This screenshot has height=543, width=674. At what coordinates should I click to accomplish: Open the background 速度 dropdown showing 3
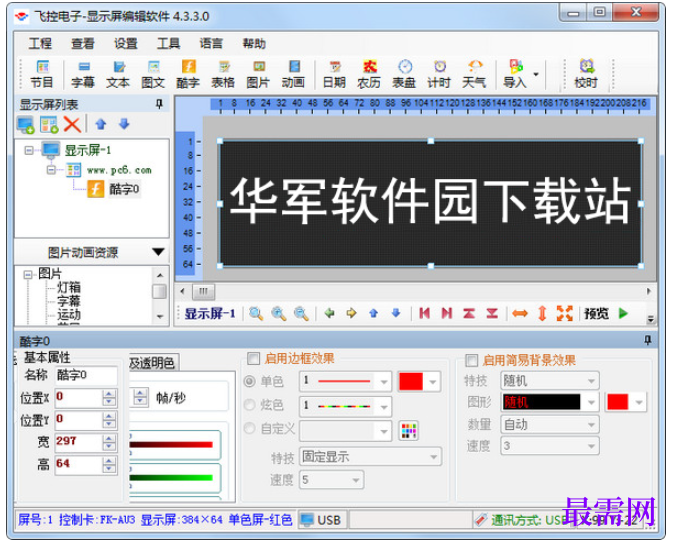click(x=550, y=446)
